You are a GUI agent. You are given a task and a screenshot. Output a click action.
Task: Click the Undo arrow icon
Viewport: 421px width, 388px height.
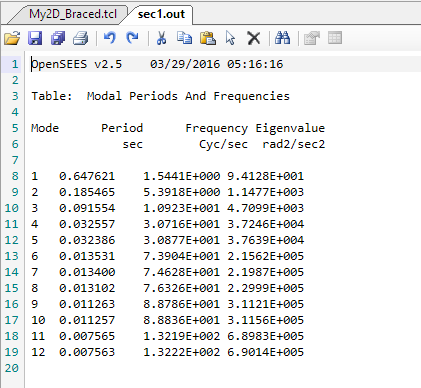point(110,38)
